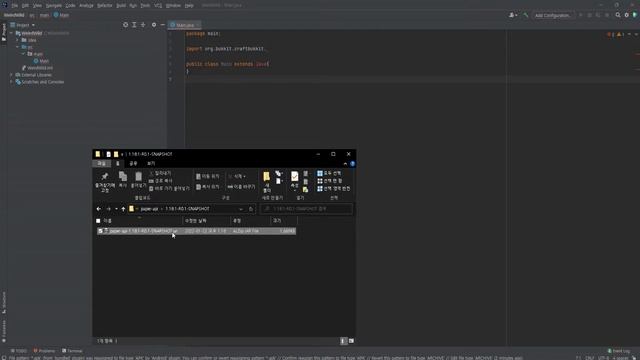
Task: Open the Code menu in IntelliJ
Action: (70, 6)
